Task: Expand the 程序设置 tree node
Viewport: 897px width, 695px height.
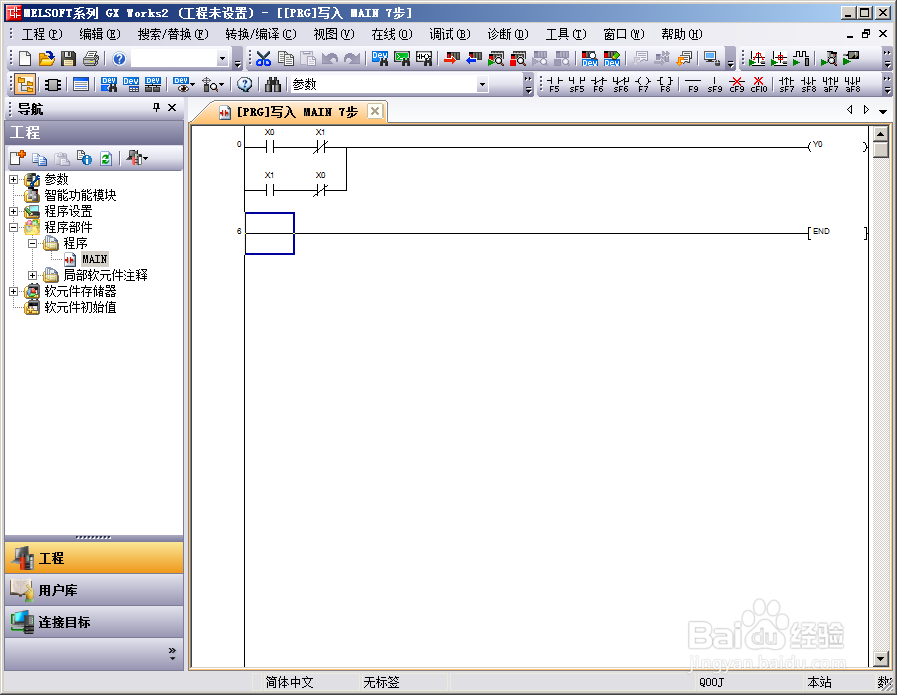Action: [x=14, y=212]
